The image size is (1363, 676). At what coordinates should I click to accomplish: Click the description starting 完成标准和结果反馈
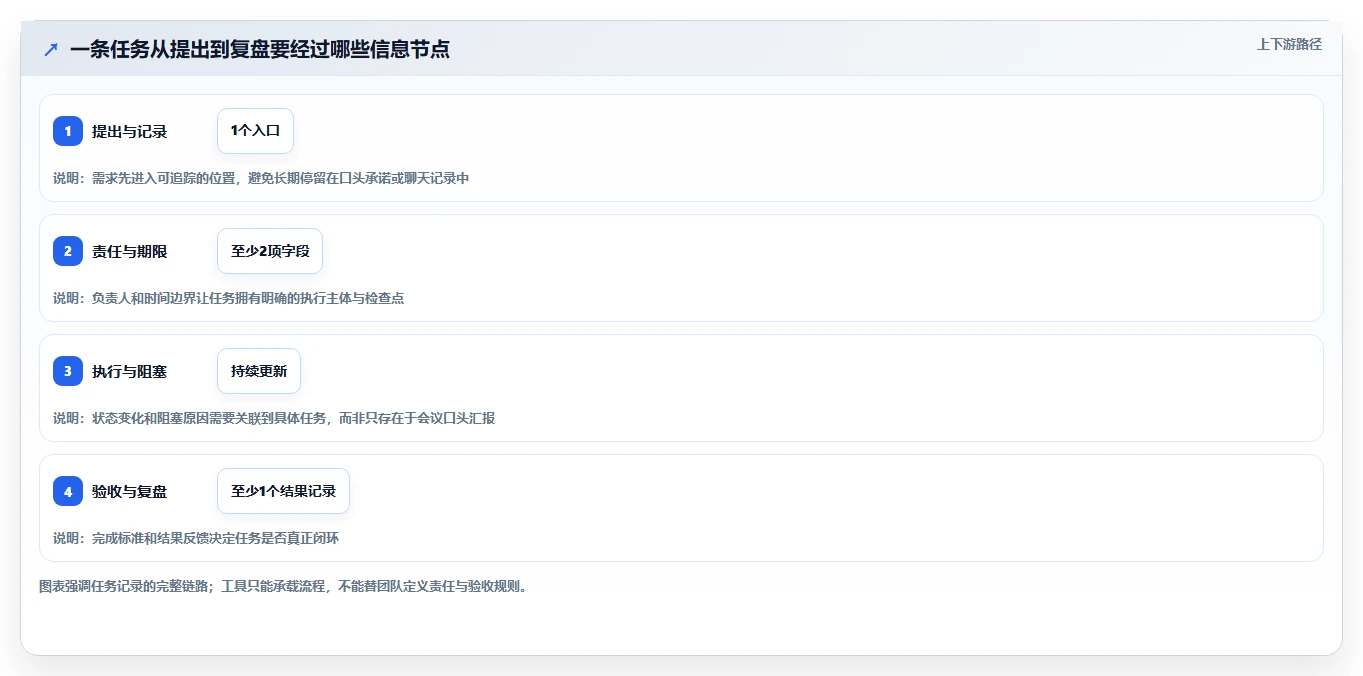pyautogui.click(x=196, y=538)
